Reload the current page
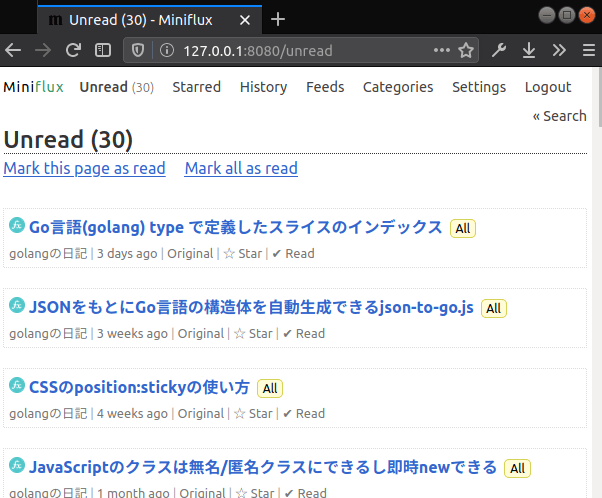The height and width of the screenshot is (498, 602). 73,50
